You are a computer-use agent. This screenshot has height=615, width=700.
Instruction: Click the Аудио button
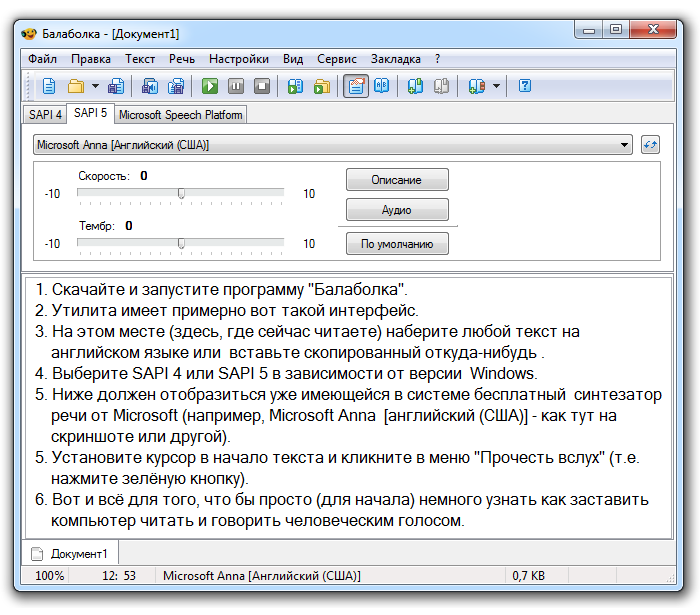click(397, 210)
